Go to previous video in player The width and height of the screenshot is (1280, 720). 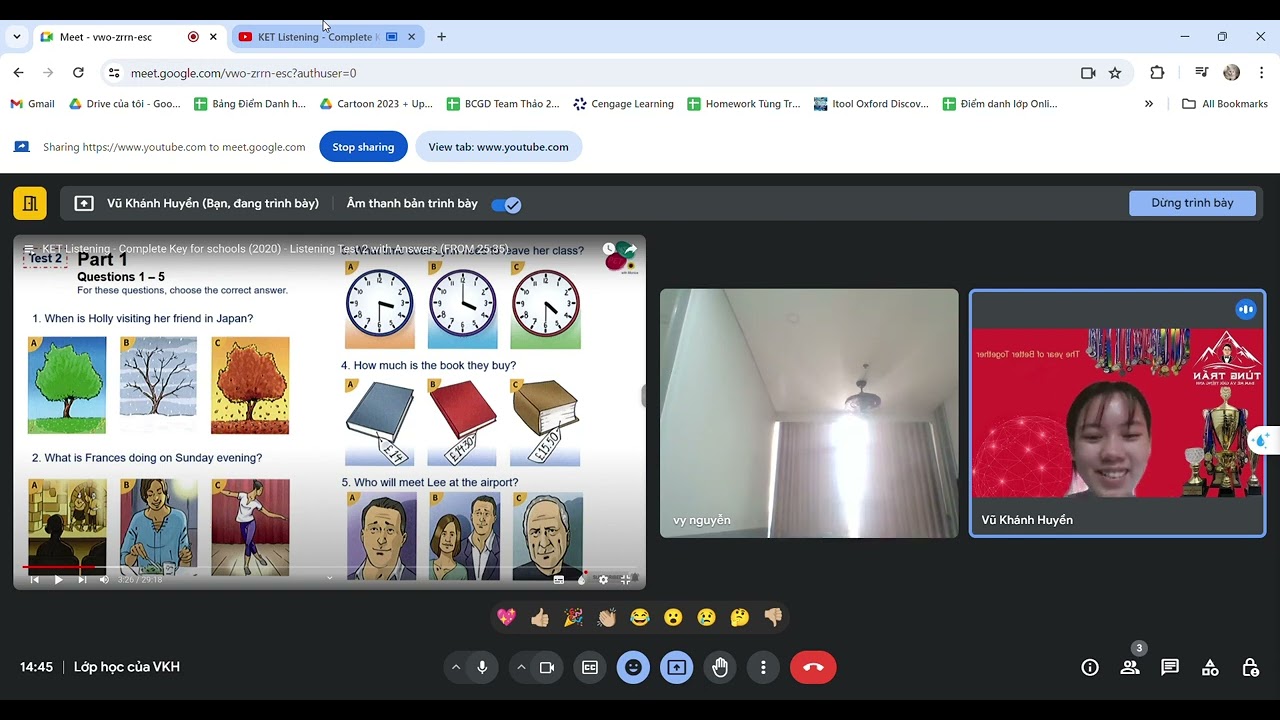[x=34, y=579]
